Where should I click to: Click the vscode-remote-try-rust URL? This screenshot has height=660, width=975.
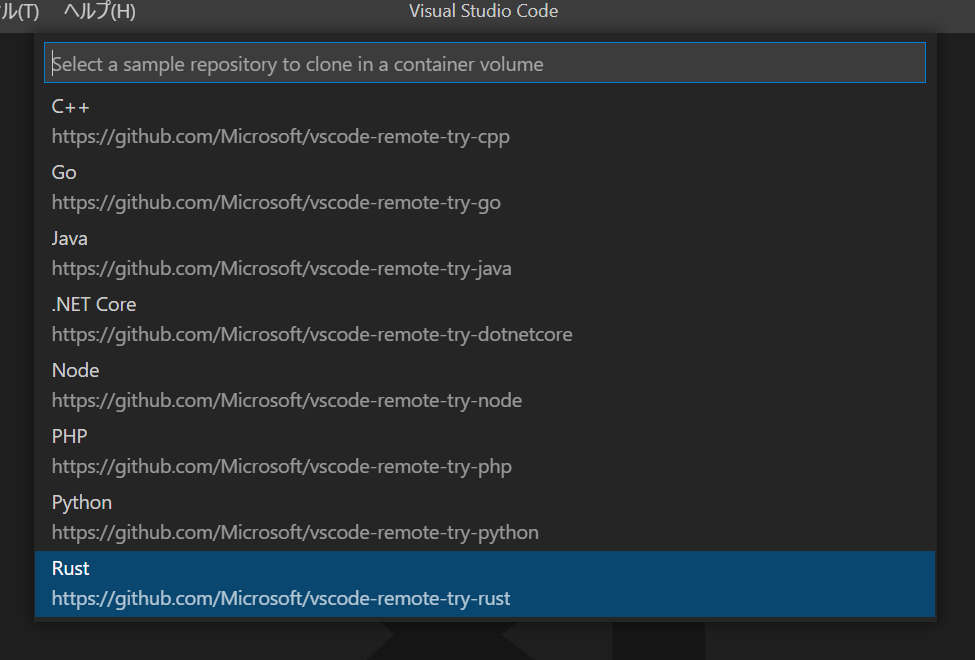coord(281,598)
